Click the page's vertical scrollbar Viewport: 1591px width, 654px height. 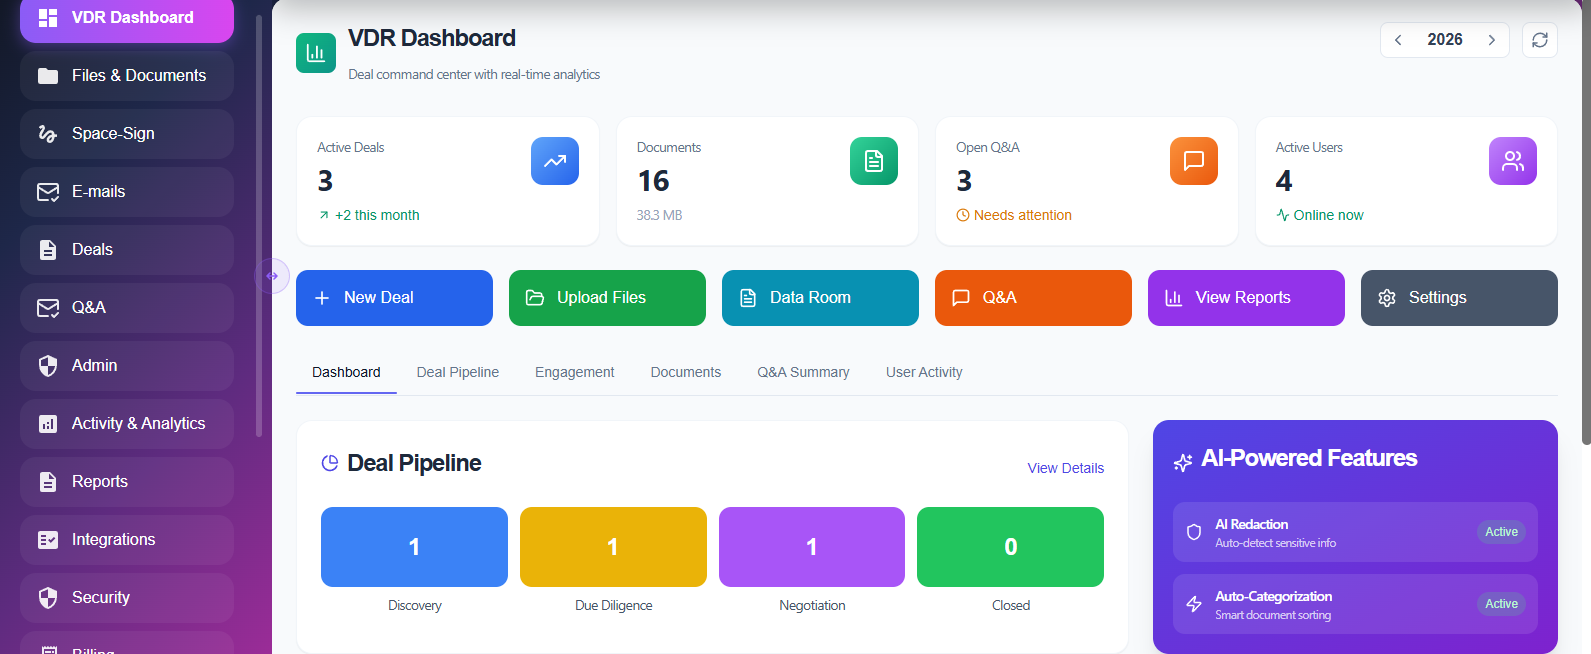1586,222
